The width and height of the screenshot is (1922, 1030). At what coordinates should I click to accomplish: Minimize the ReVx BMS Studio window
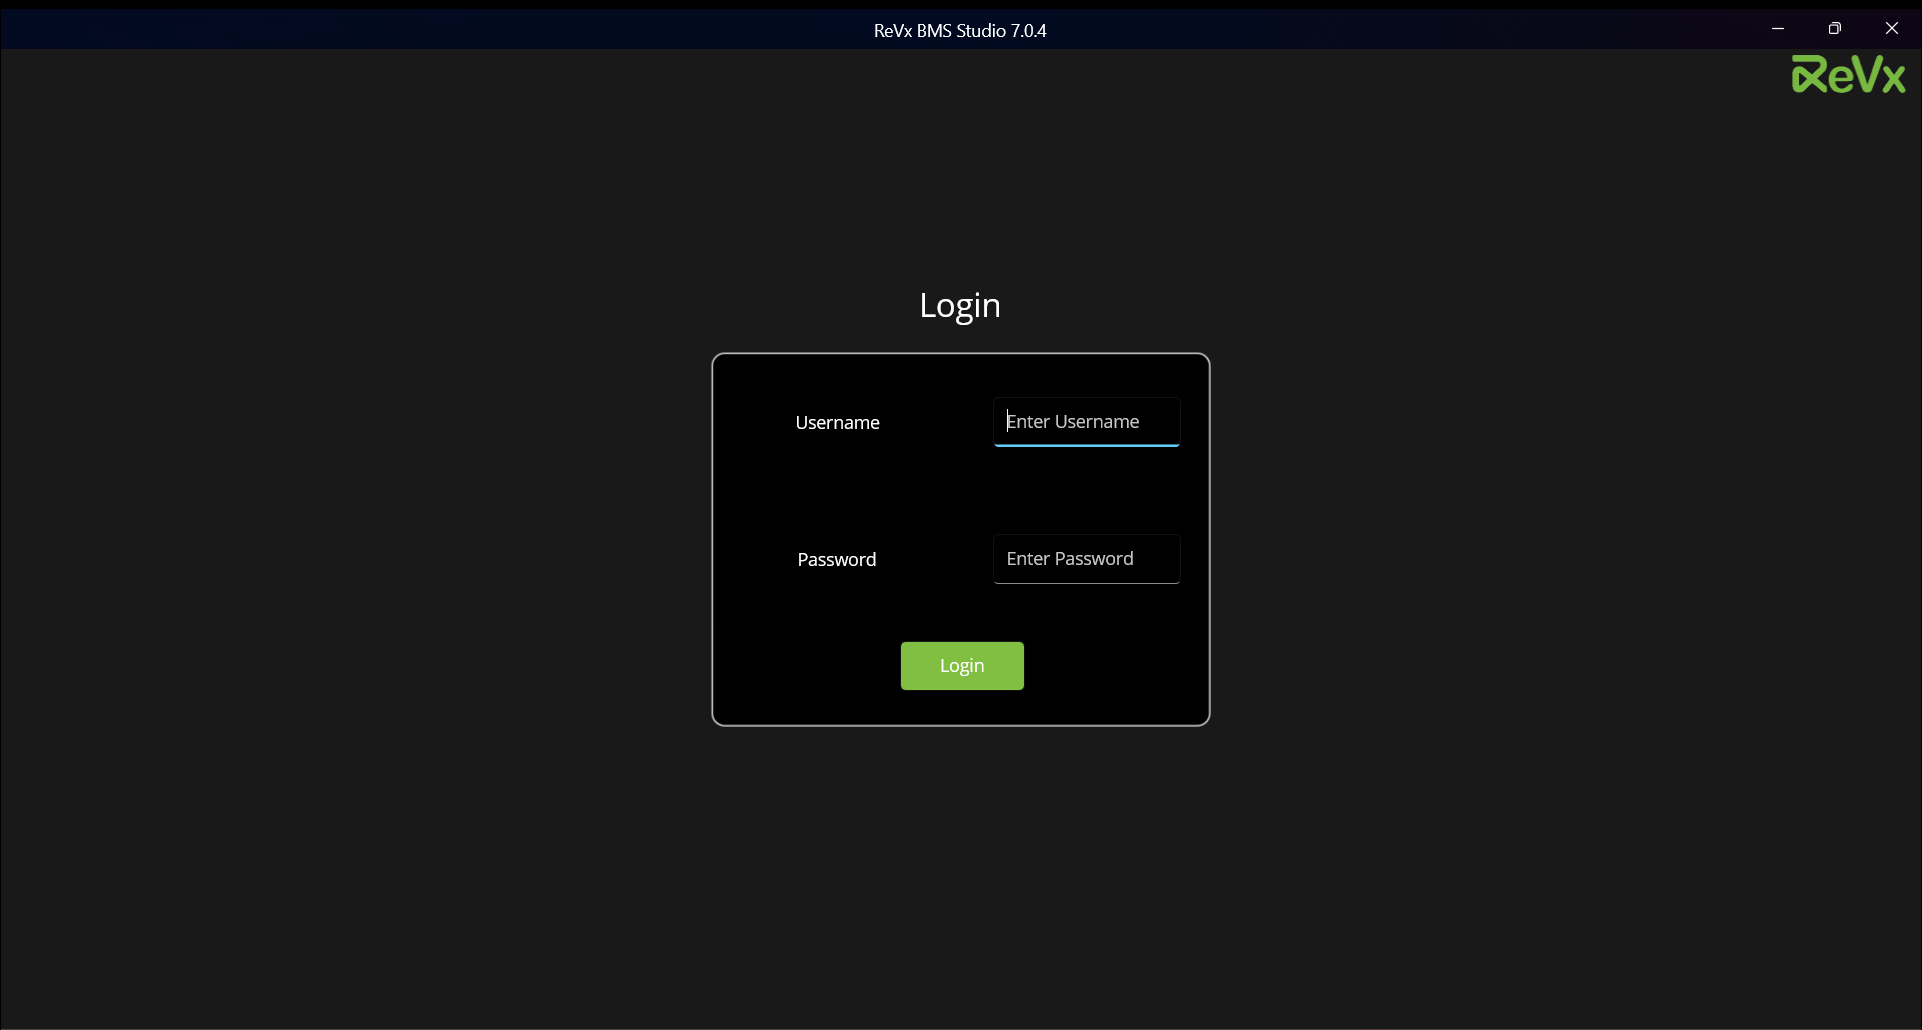(1777, 29)
